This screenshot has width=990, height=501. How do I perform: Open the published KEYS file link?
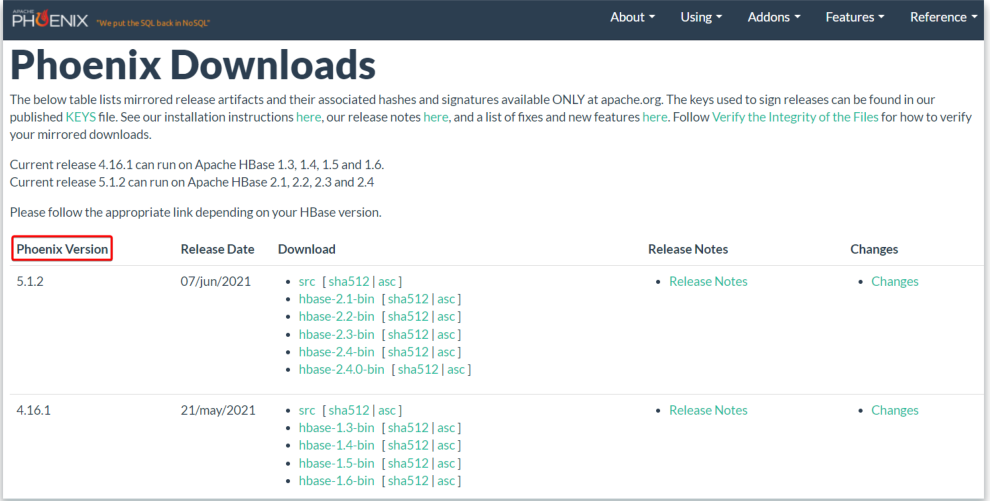[x=81, y=117]
